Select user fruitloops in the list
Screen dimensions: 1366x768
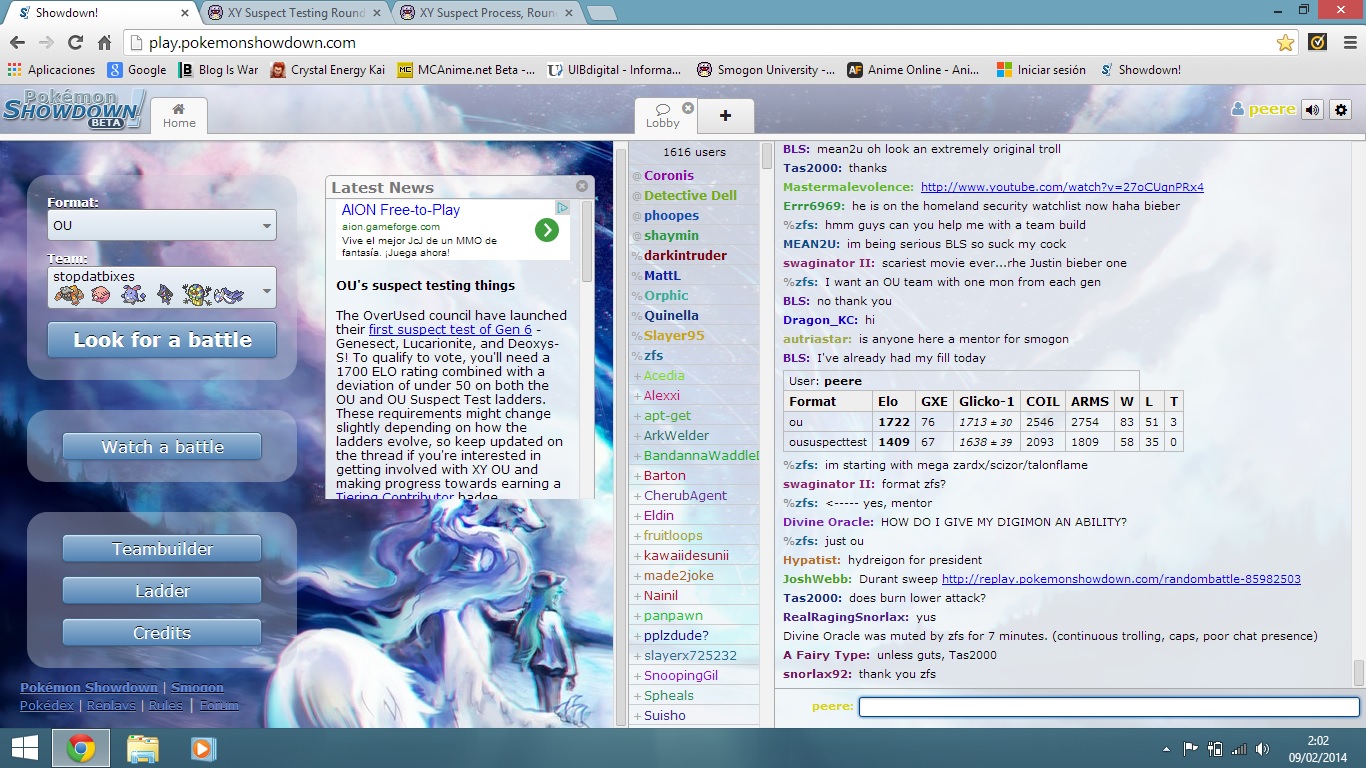[673, 535]
